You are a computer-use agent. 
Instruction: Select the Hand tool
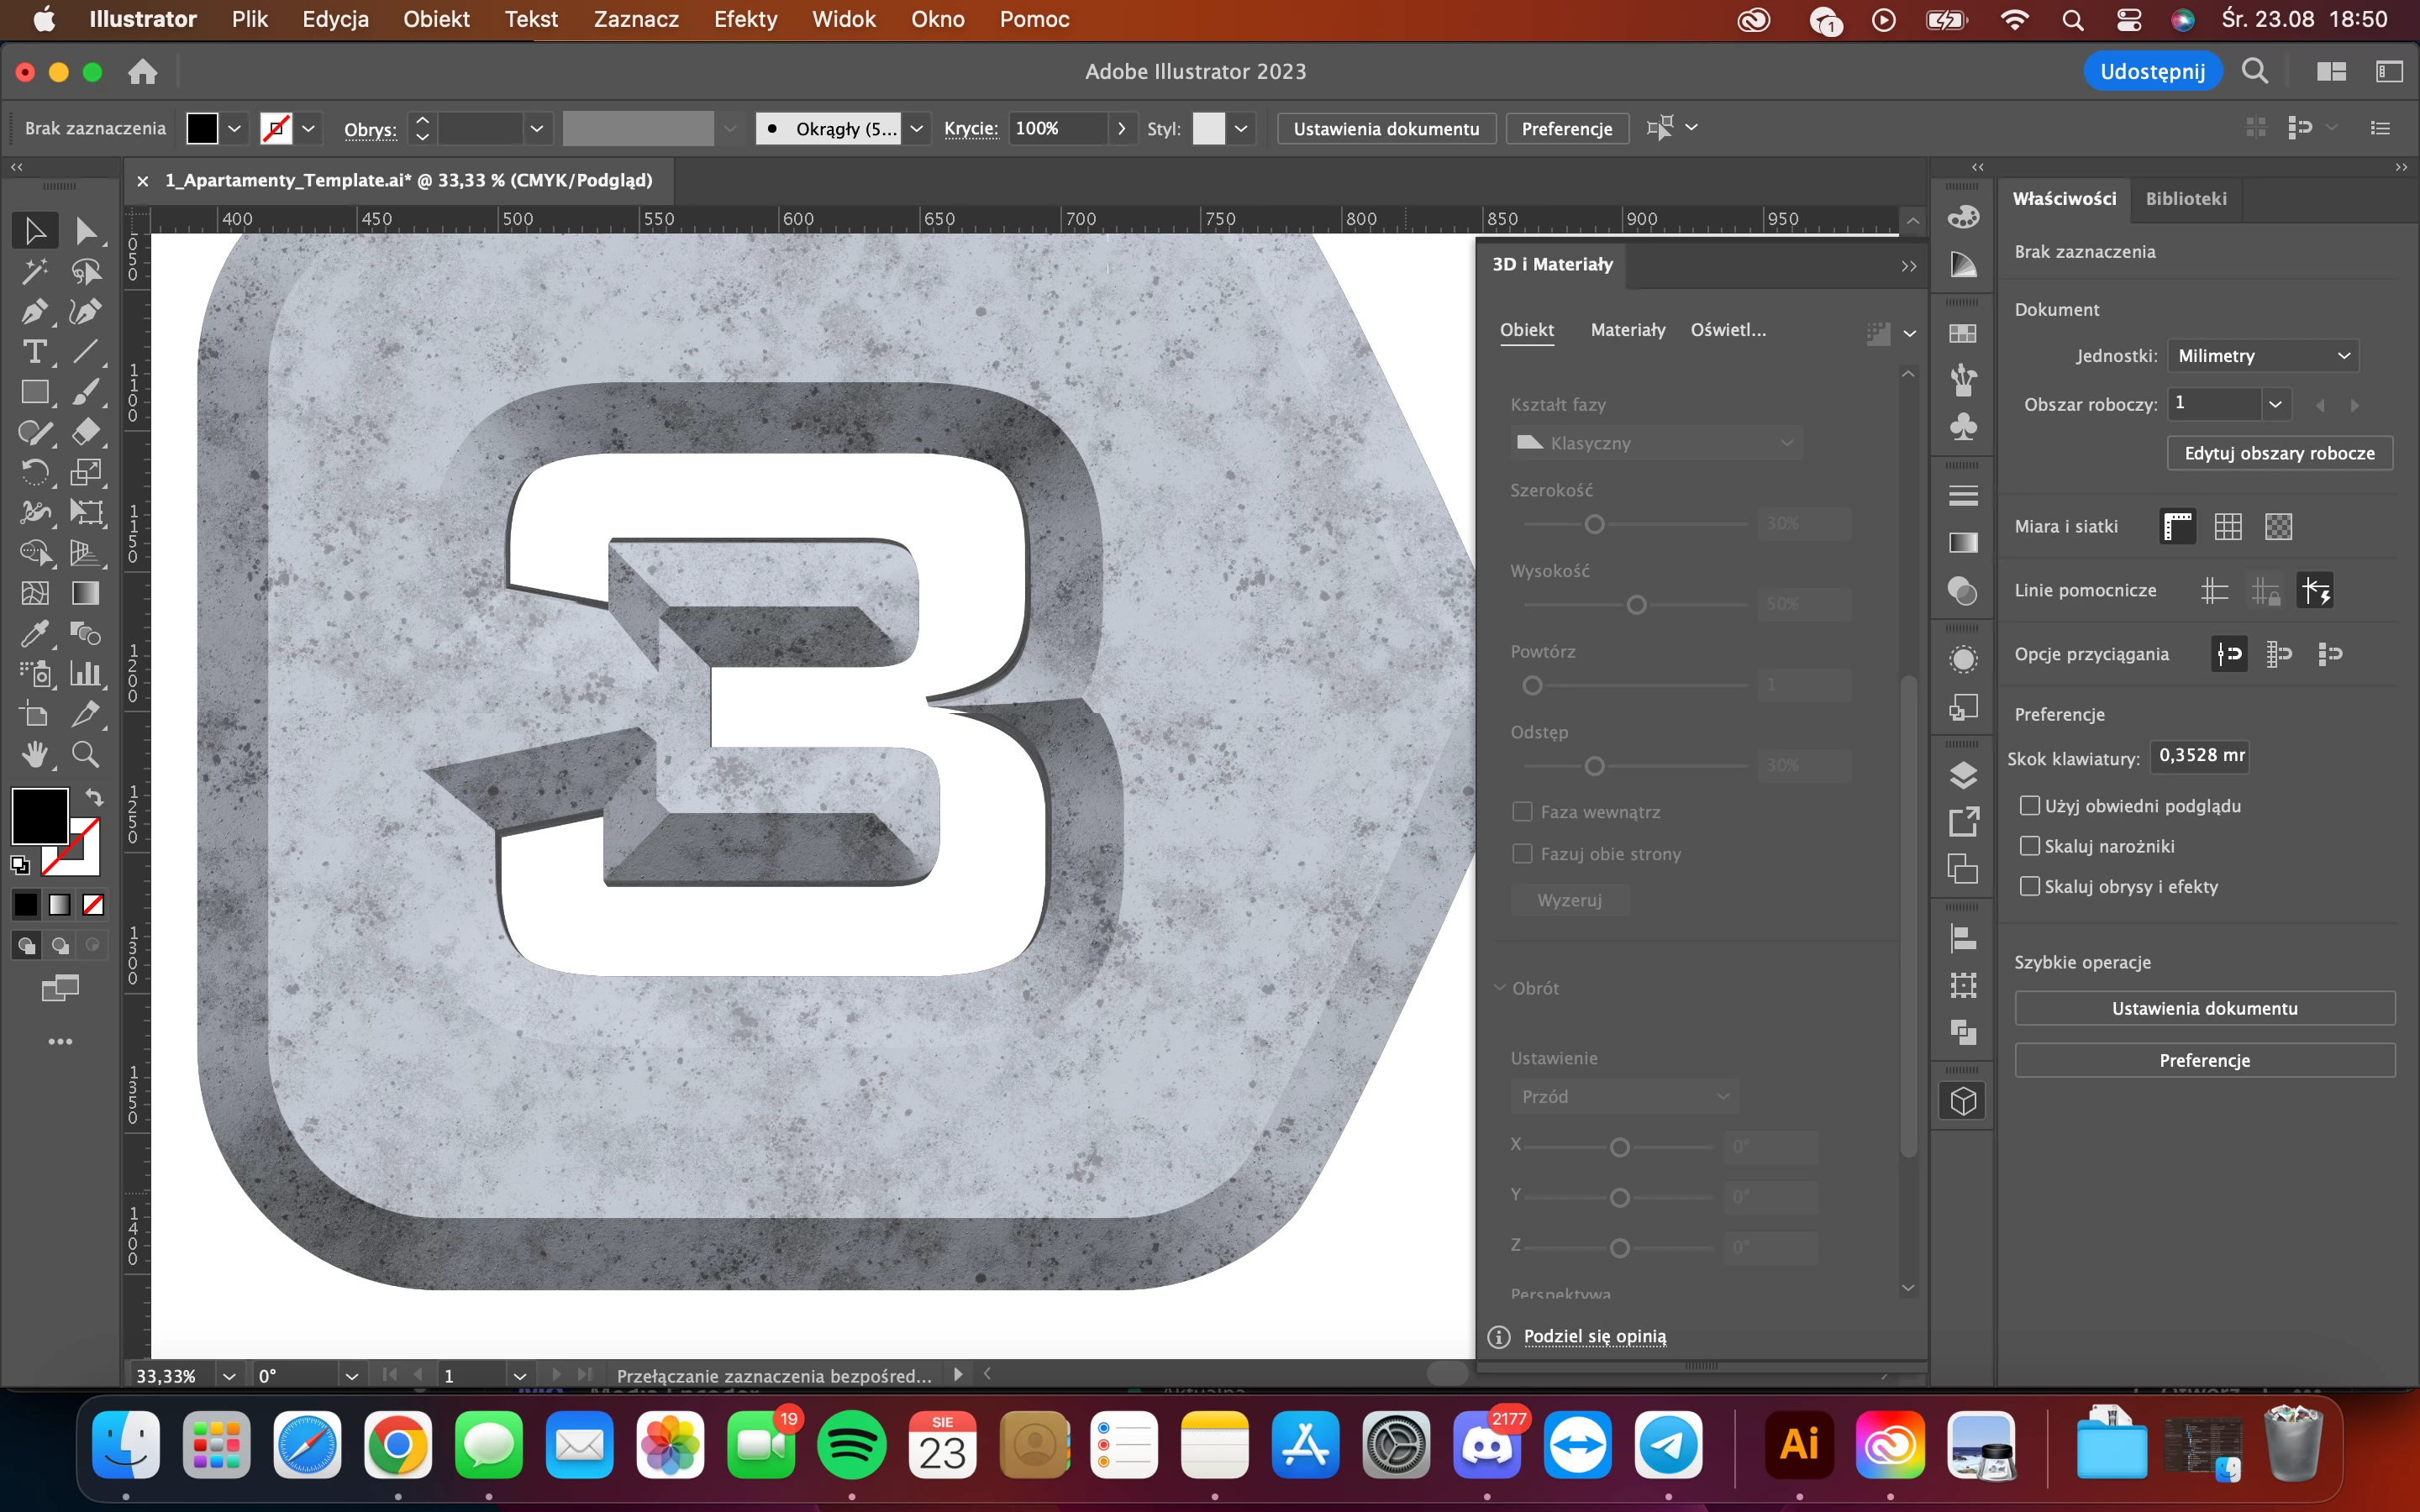[x=34, y=754]
